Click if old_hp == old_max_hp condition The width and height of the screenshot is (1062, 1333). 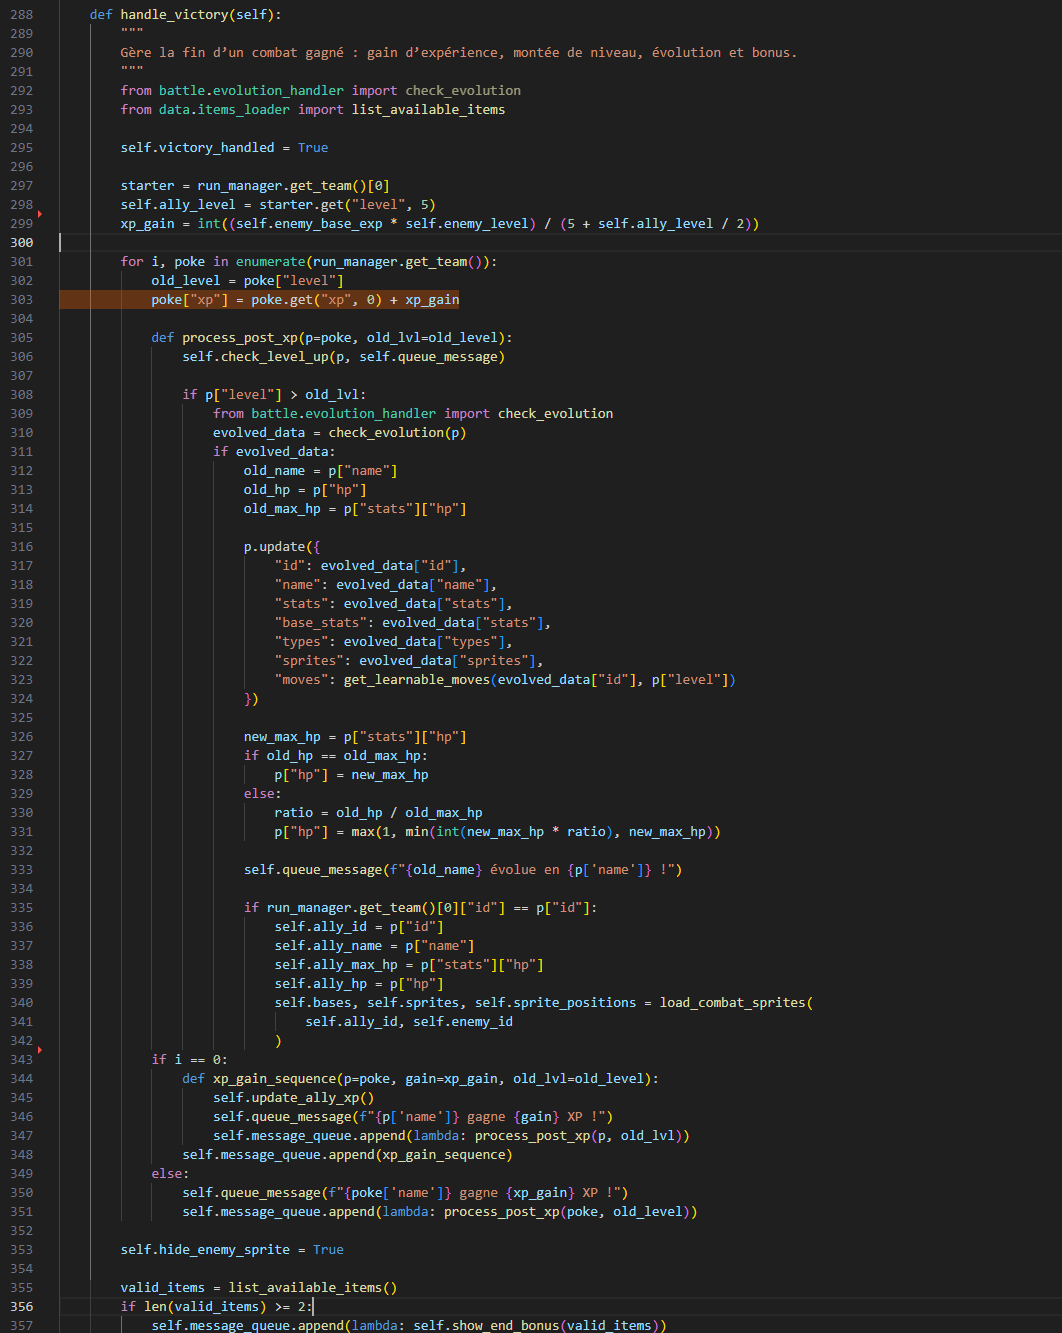[336, 756]
